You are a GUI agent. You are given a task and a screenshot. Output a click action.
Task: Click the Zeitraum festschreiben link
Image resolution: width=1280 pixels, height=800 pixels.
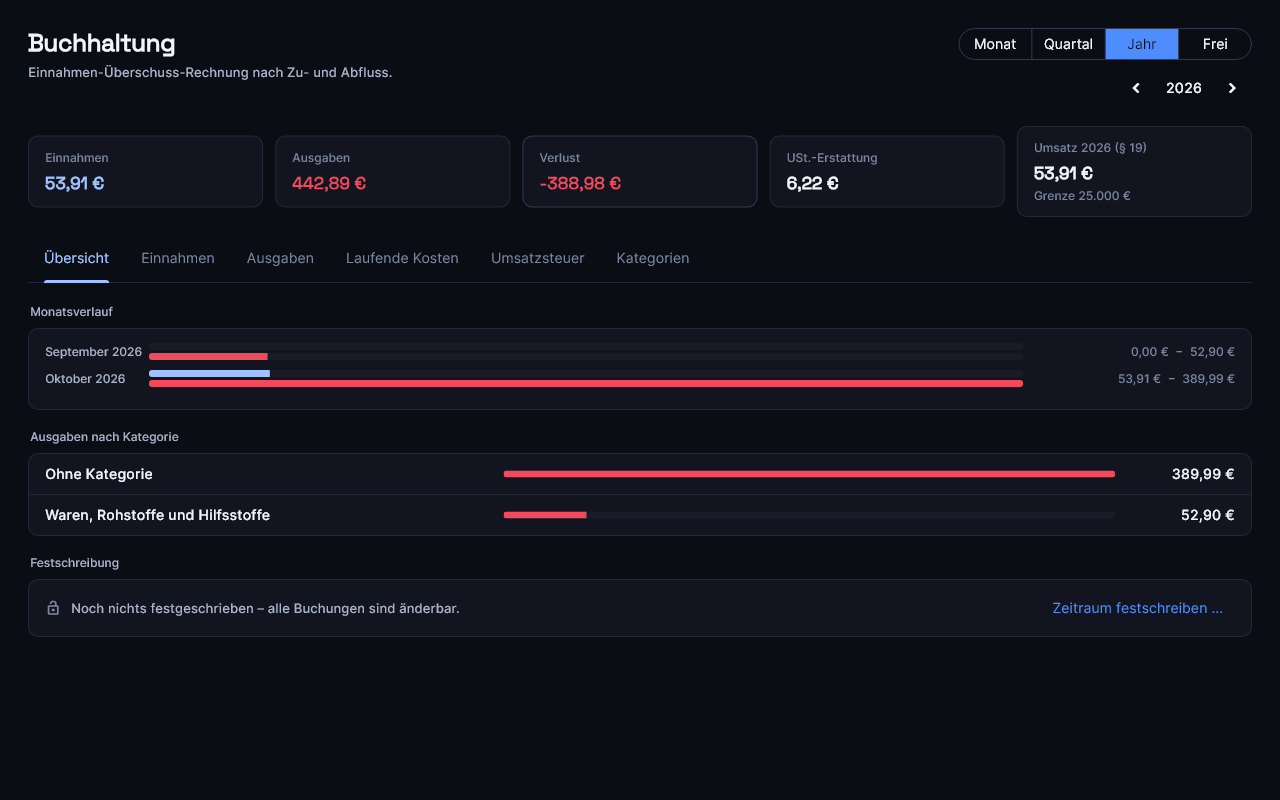pos(1137,608)
